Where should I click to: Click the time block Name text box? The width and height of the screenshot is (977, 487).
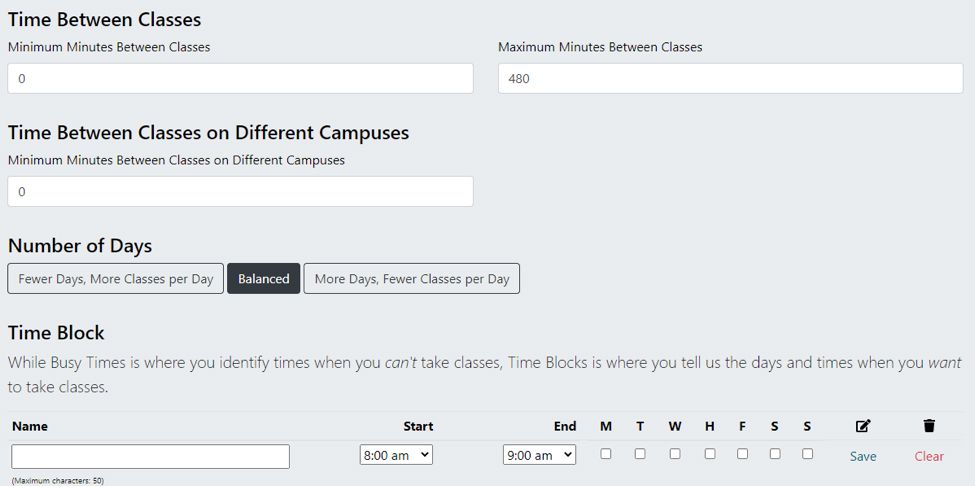click(x=151, y=457)
